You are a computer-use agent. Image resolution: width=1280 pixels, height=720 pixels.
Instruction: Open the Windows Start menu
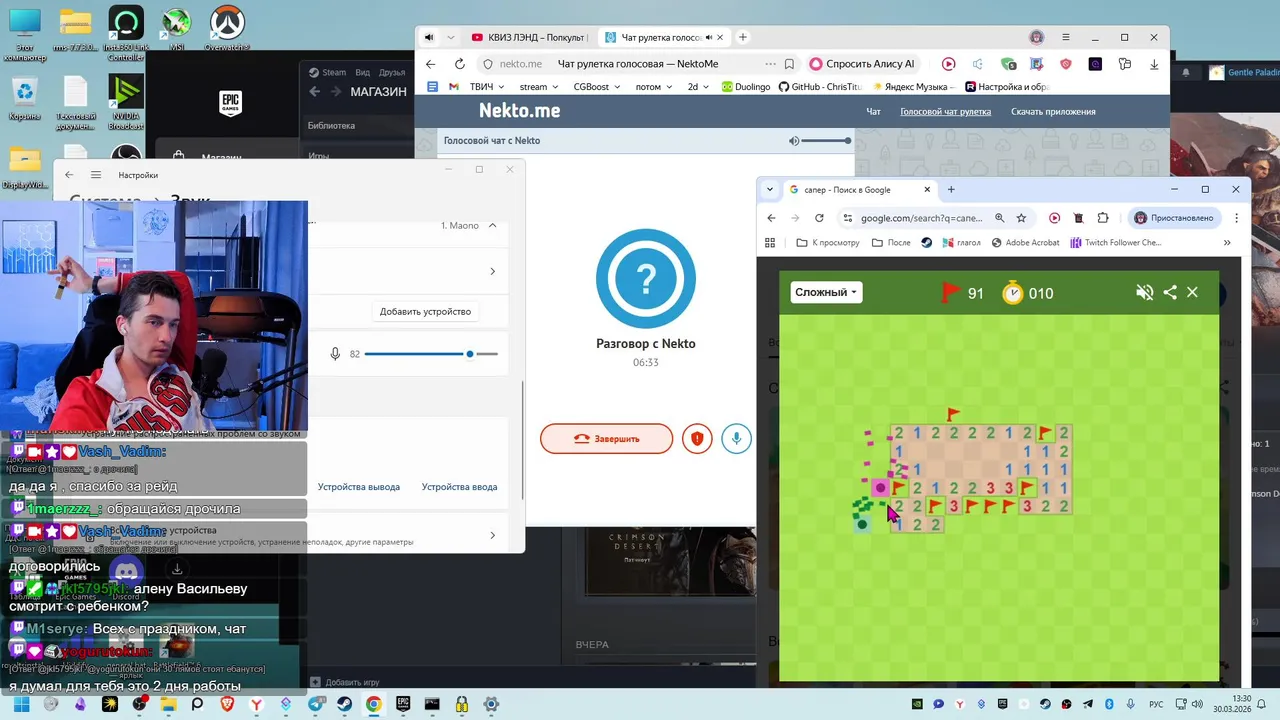(21, 704)
